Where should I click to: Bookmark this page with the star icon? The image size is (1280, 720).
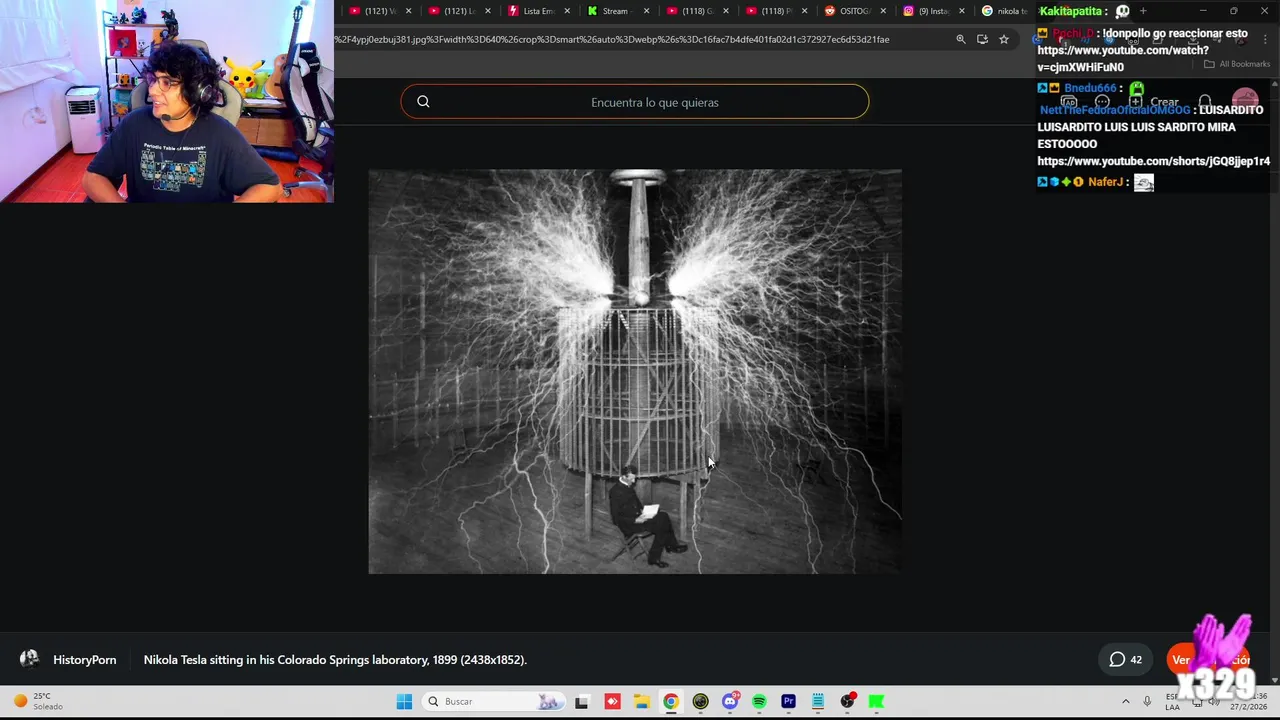tap(1004, 39)
